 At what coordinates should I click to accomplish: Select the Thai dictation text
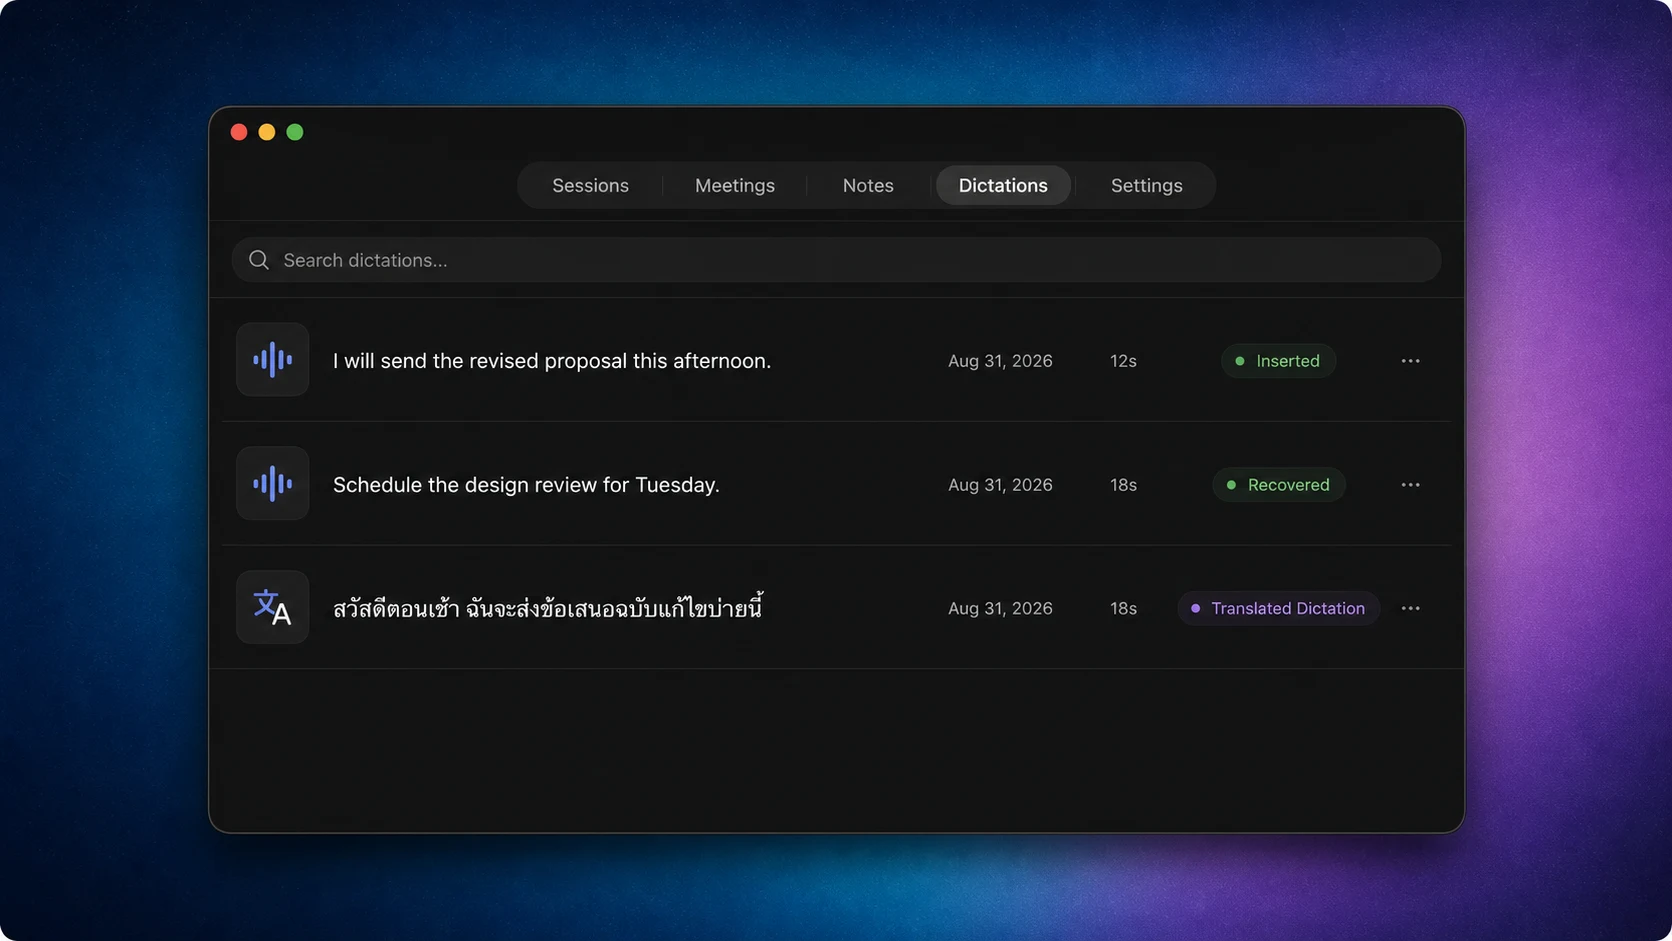point(548,607)
